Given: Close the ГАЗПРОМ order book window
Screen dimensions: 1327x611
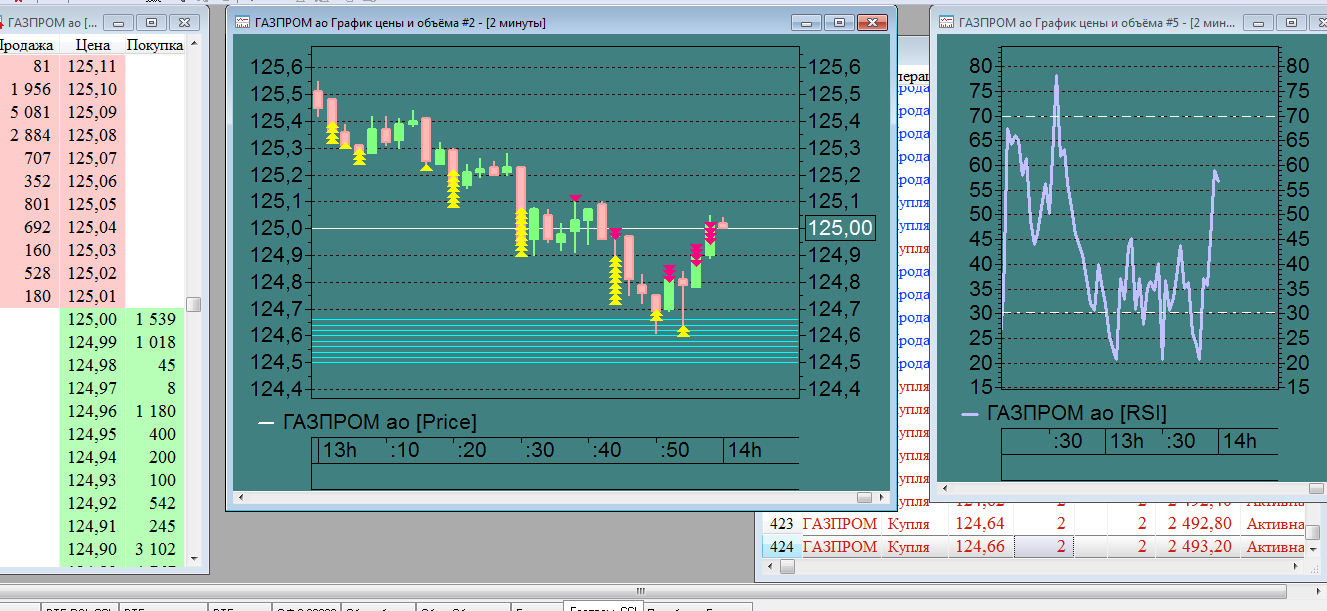Looking at the screenshot, I should [183, 21].
